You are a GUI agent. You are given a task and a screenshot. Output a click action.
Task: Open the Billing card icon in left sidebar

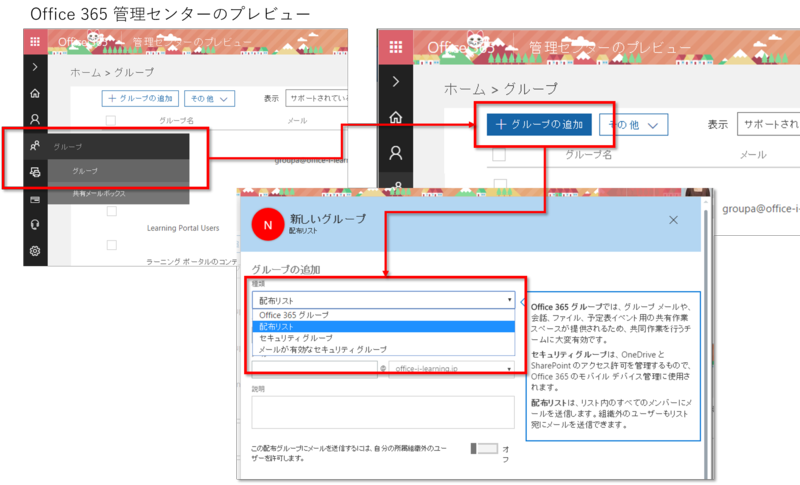(35, 199)
